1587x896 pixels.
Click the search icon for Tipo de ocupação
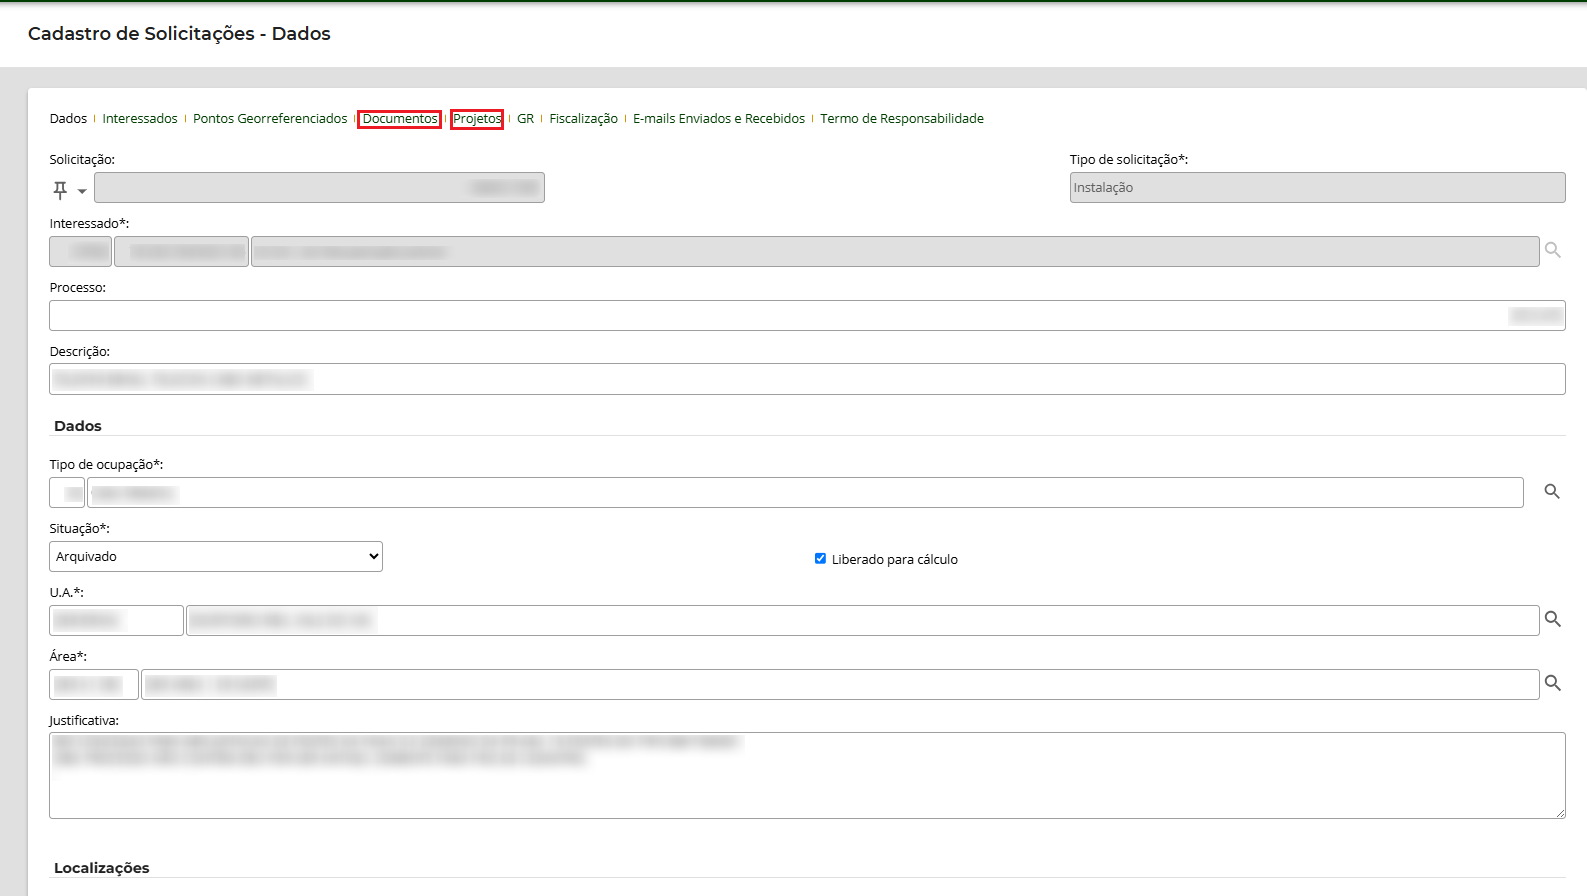(1552, 492)
